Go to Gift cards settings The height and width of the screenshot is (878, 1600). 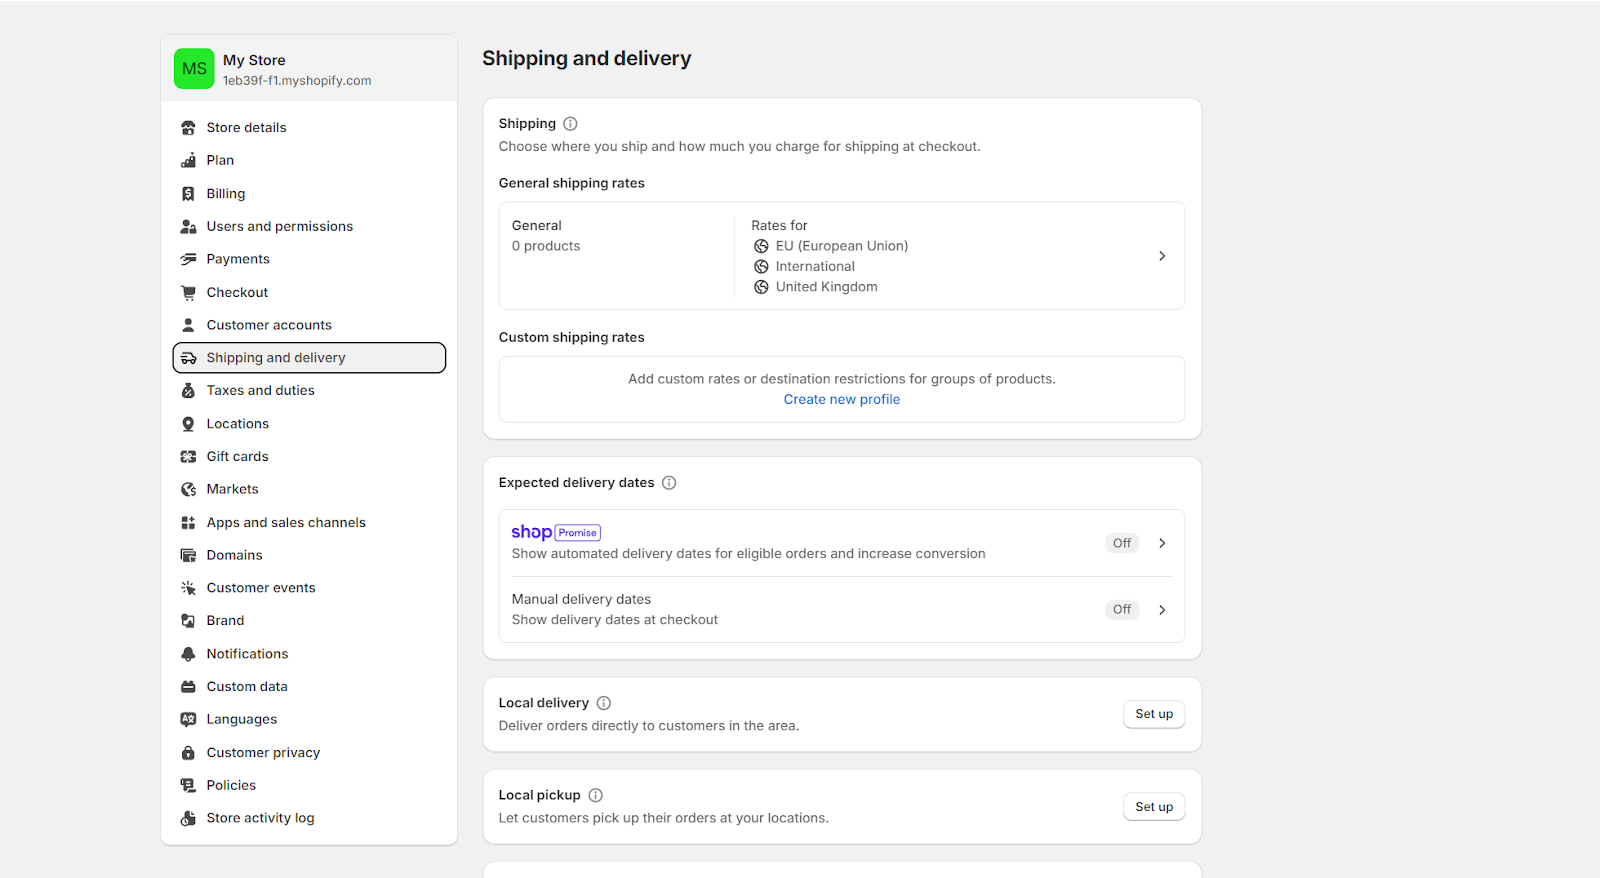tap(309, 457)
